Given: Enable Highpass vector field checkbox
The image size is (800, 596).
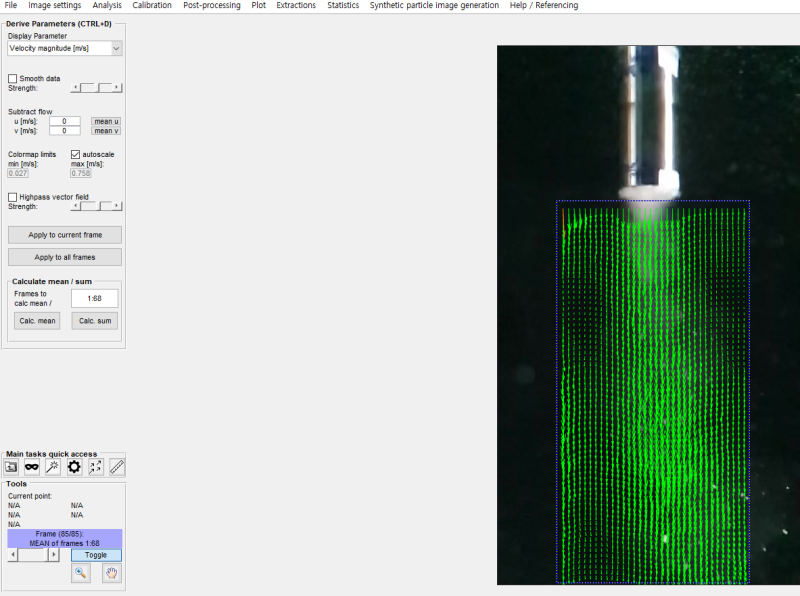Looking at the screenshot, I should 13,197.
